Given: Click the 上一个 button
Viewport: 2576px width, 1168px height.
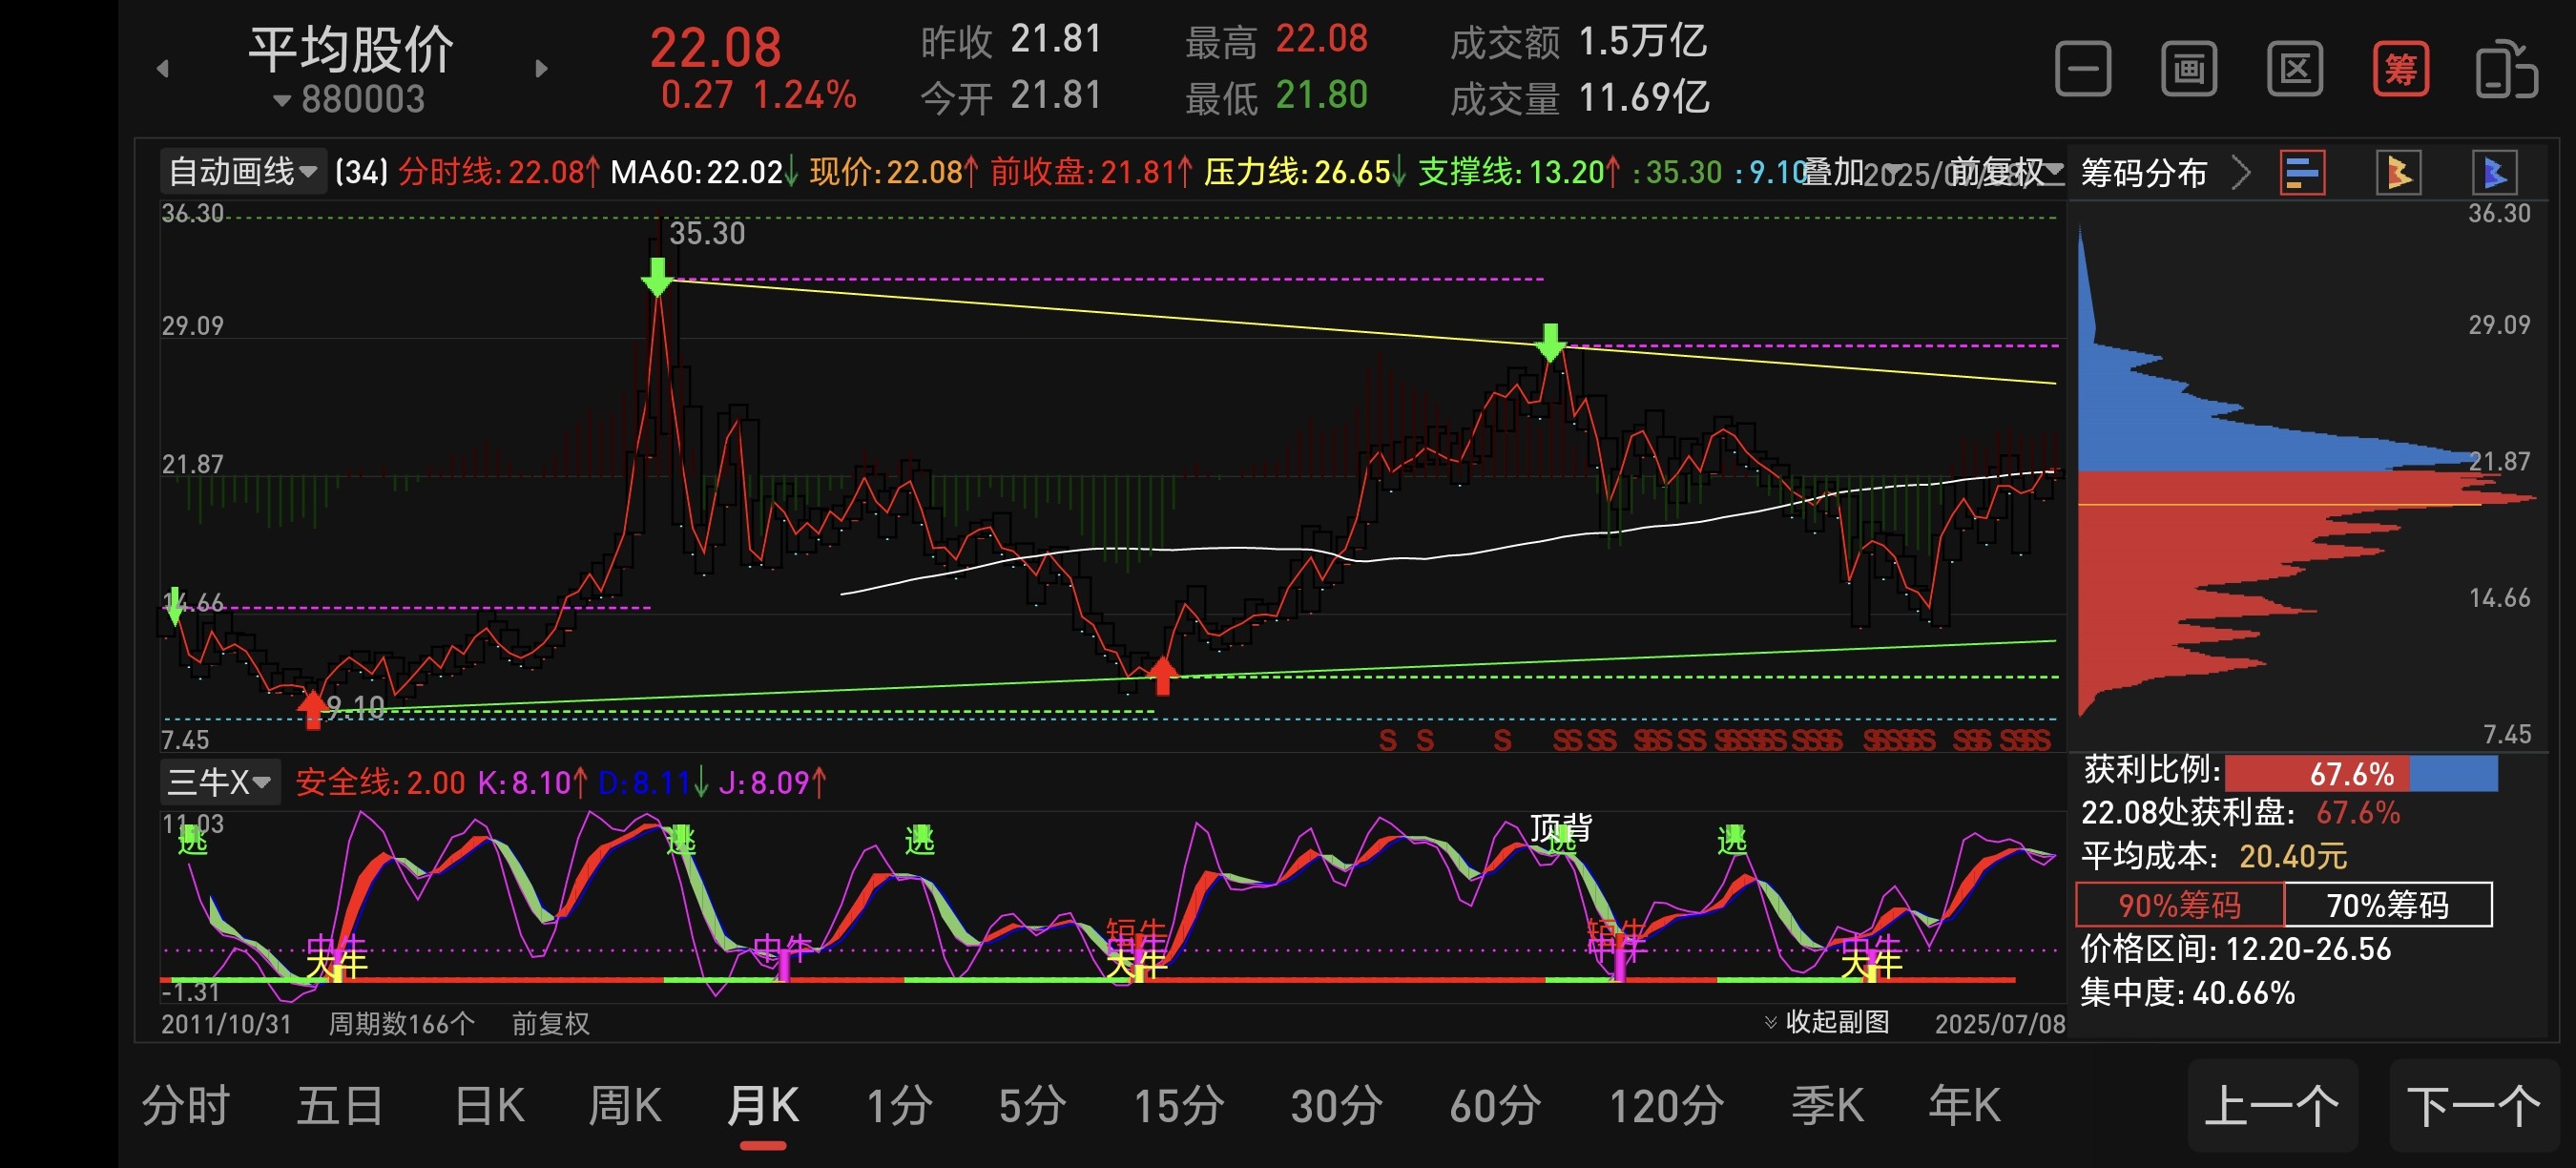Looking at the screenshot, I should click(x=2272, y=1106).
